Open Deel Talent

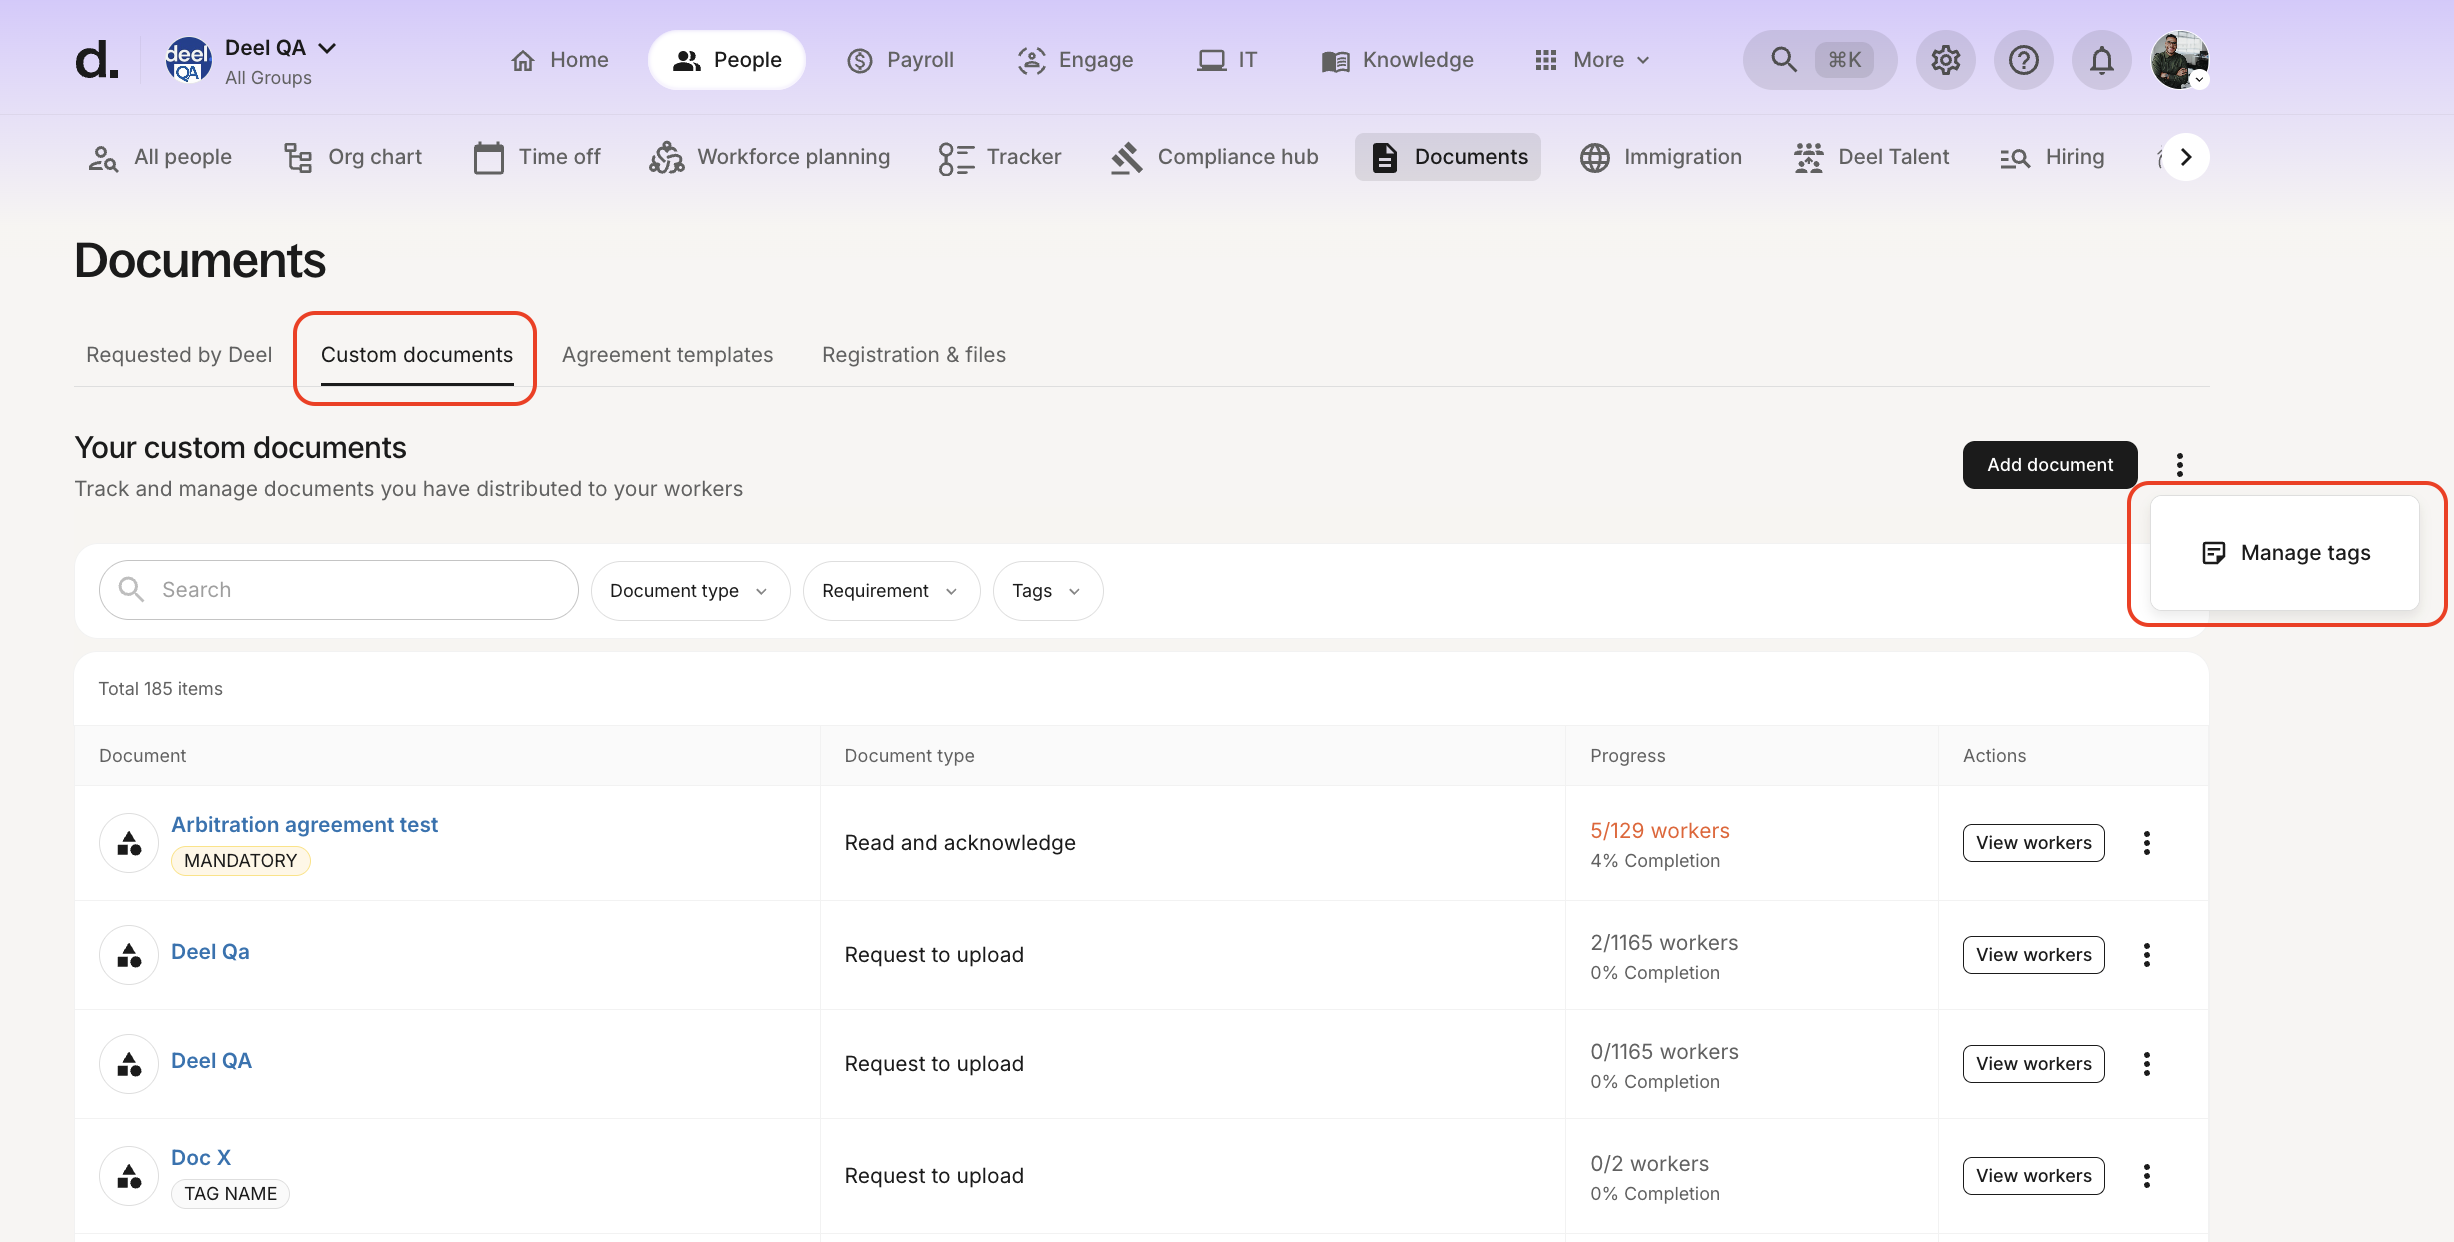1872,157
